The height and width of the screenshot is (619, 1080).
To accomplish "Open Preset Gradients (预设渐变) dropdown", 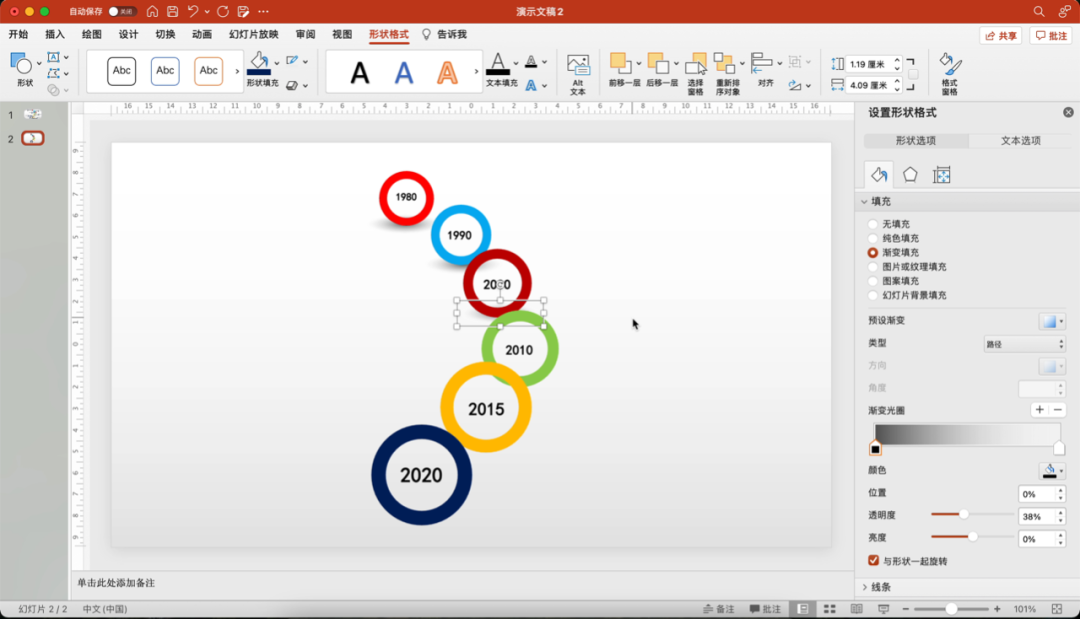I will 1052,321.
